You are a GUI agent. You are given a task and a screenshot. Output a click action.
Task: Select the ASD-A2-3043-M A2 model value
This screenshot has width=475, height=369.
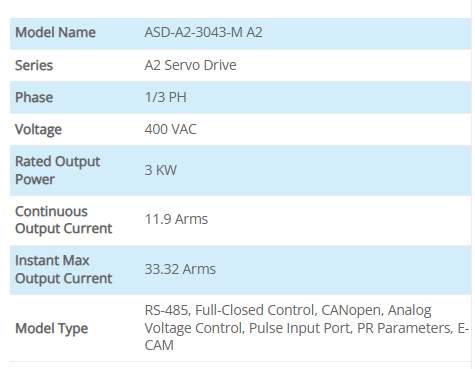pyautogui.click(x=203, y=33)
